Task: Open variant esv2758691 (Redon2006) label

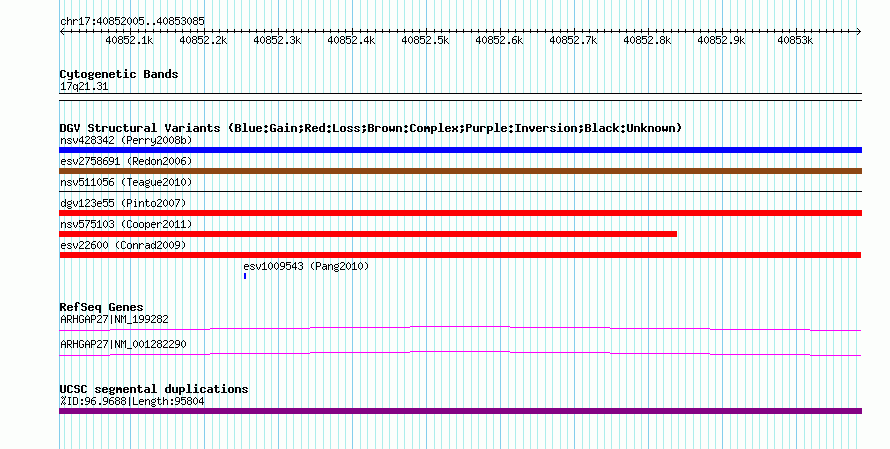Action: tap(126, 161)
